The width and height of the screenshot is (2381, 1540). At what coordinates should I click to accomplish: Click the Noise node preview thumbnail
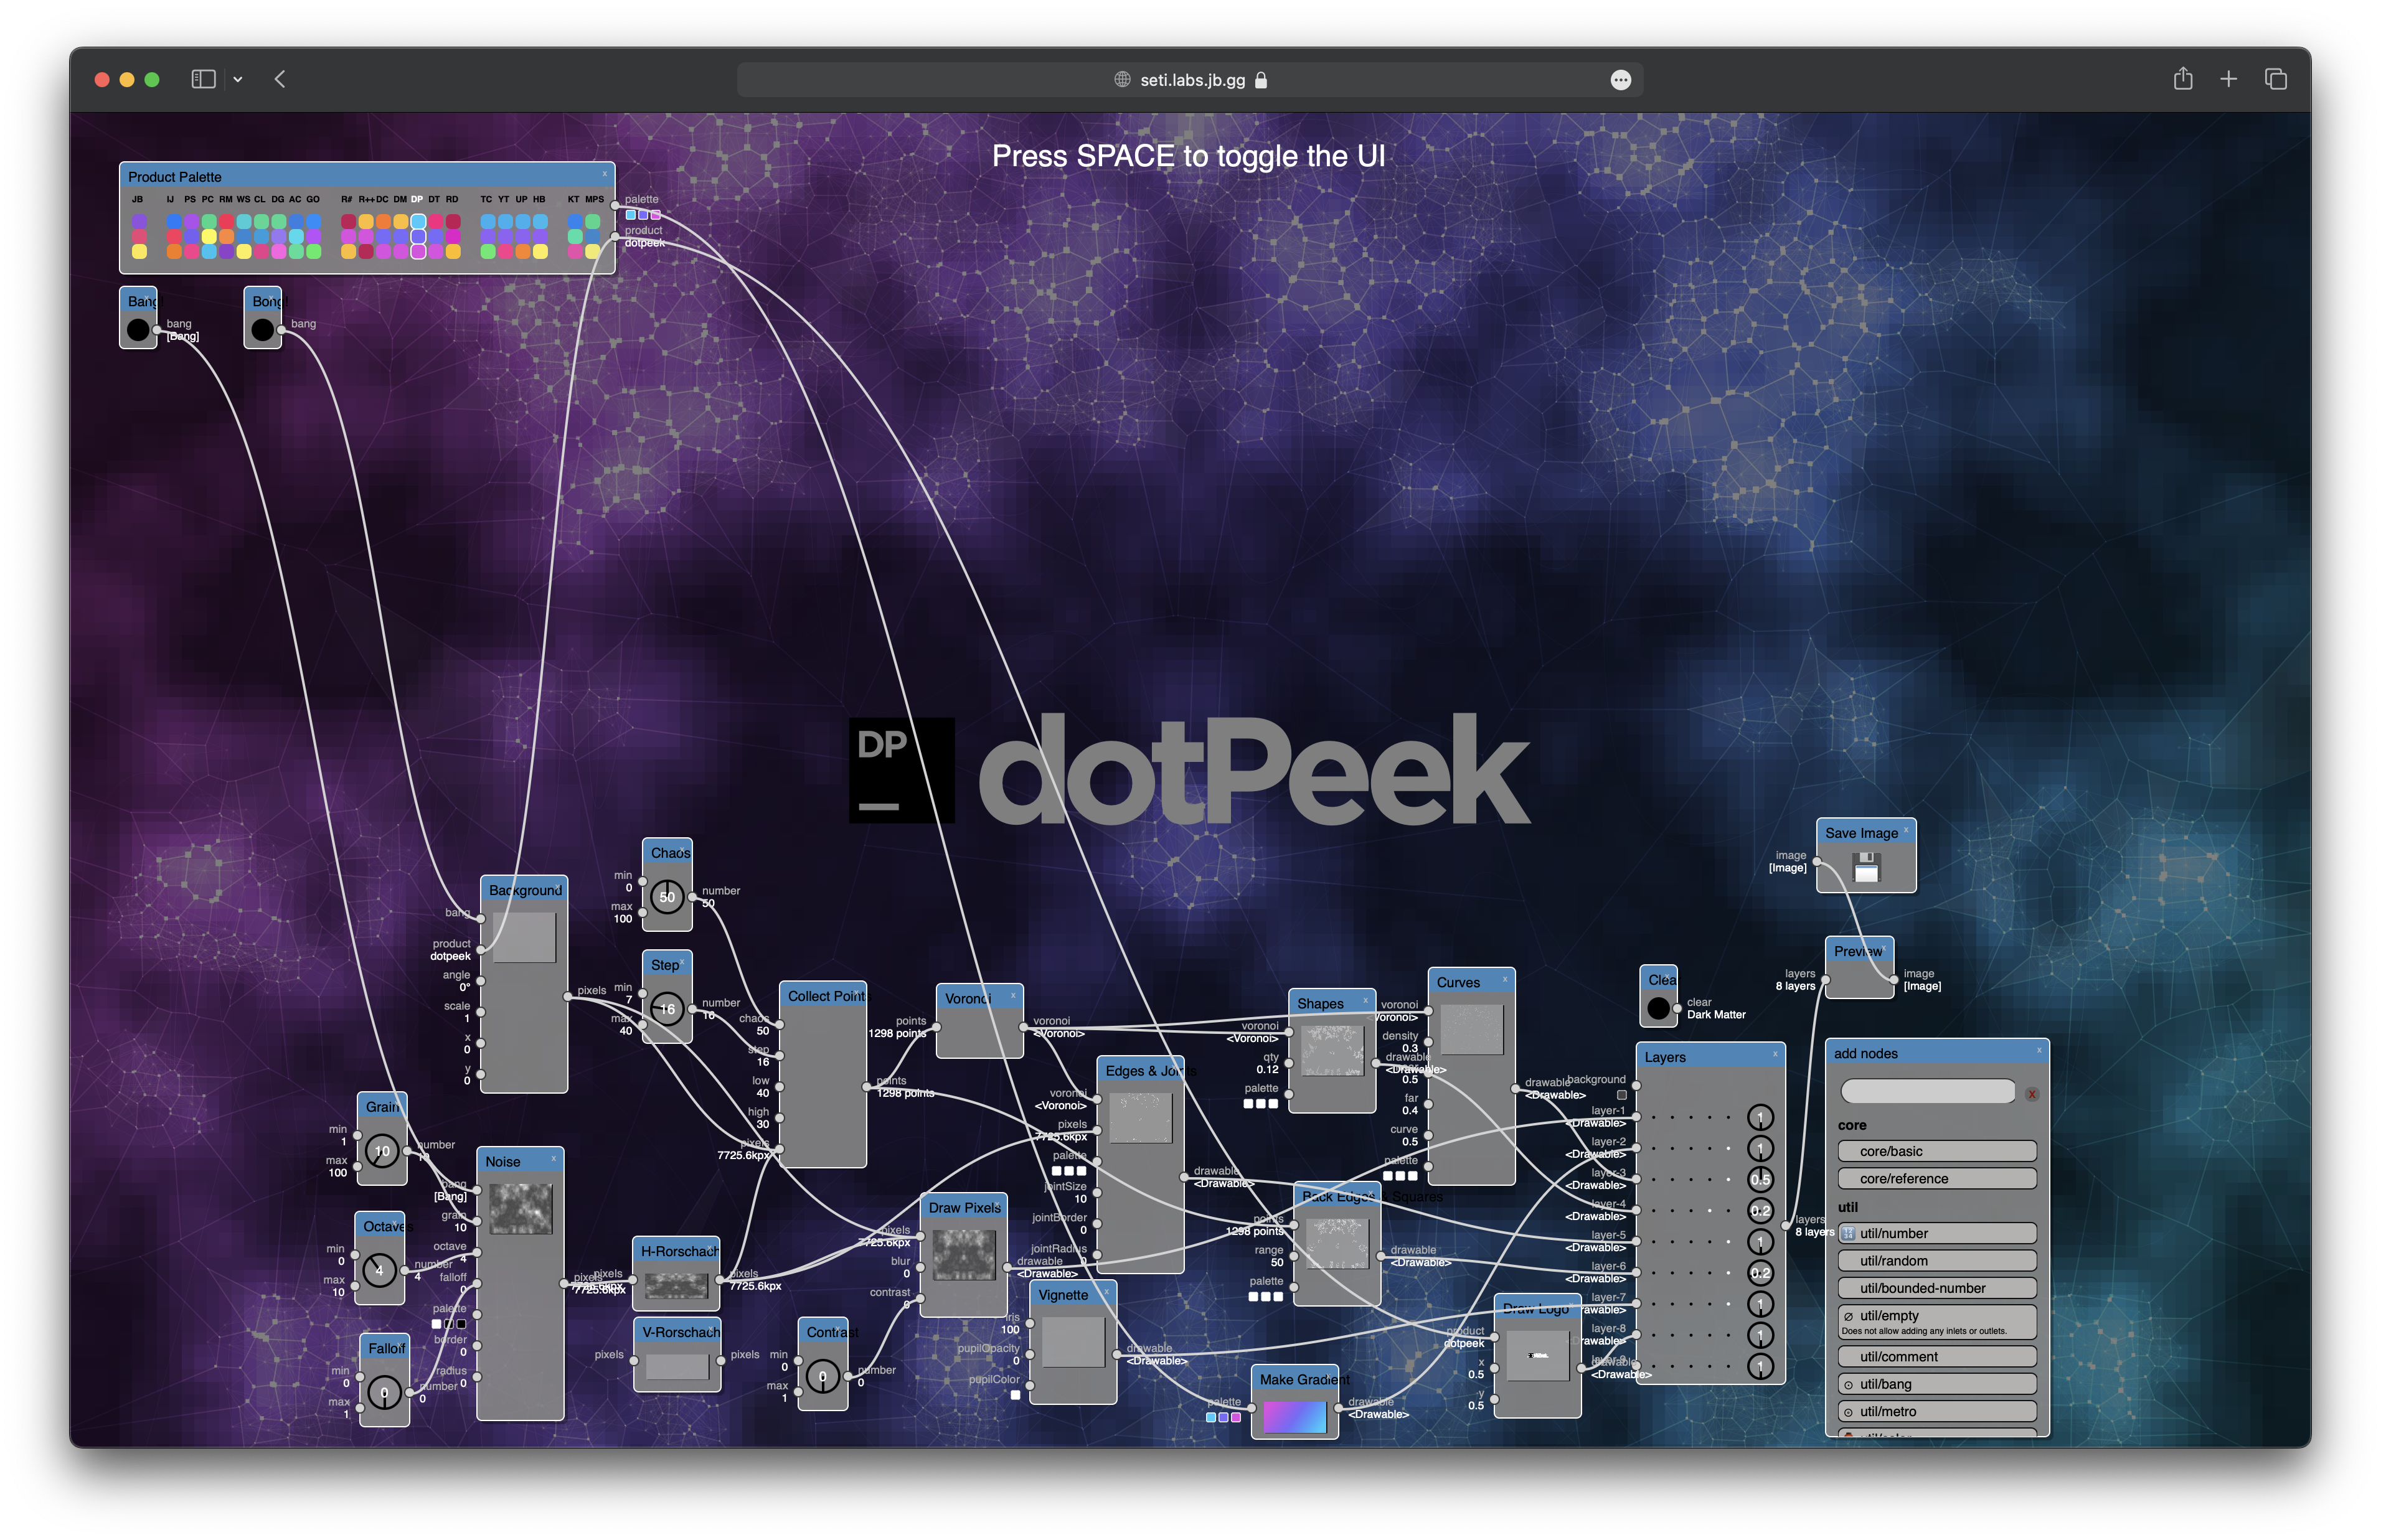point(520,1208)
